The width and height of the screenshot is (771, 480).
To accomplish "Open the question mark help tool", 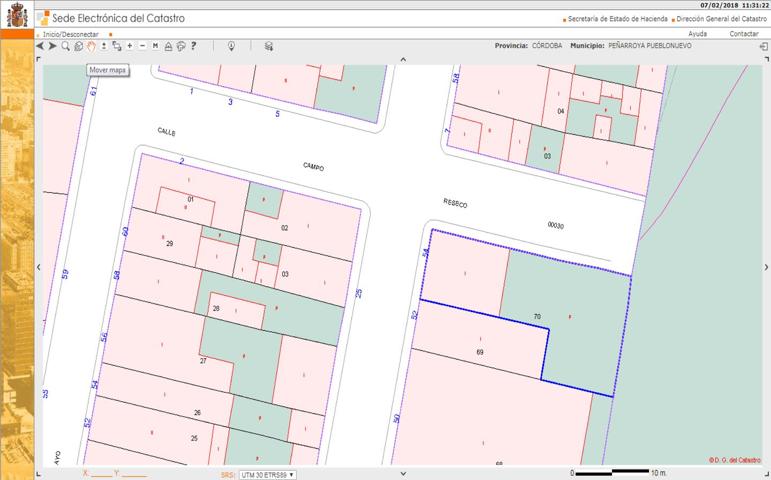I will (x=193, y=46).
